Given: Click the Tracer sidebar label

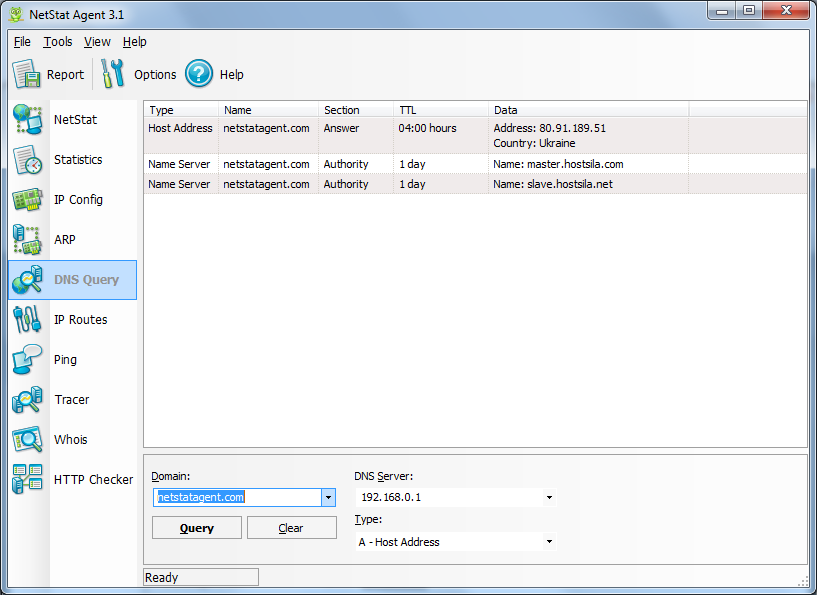Looking at the screenshot, I should click(72, 400).
